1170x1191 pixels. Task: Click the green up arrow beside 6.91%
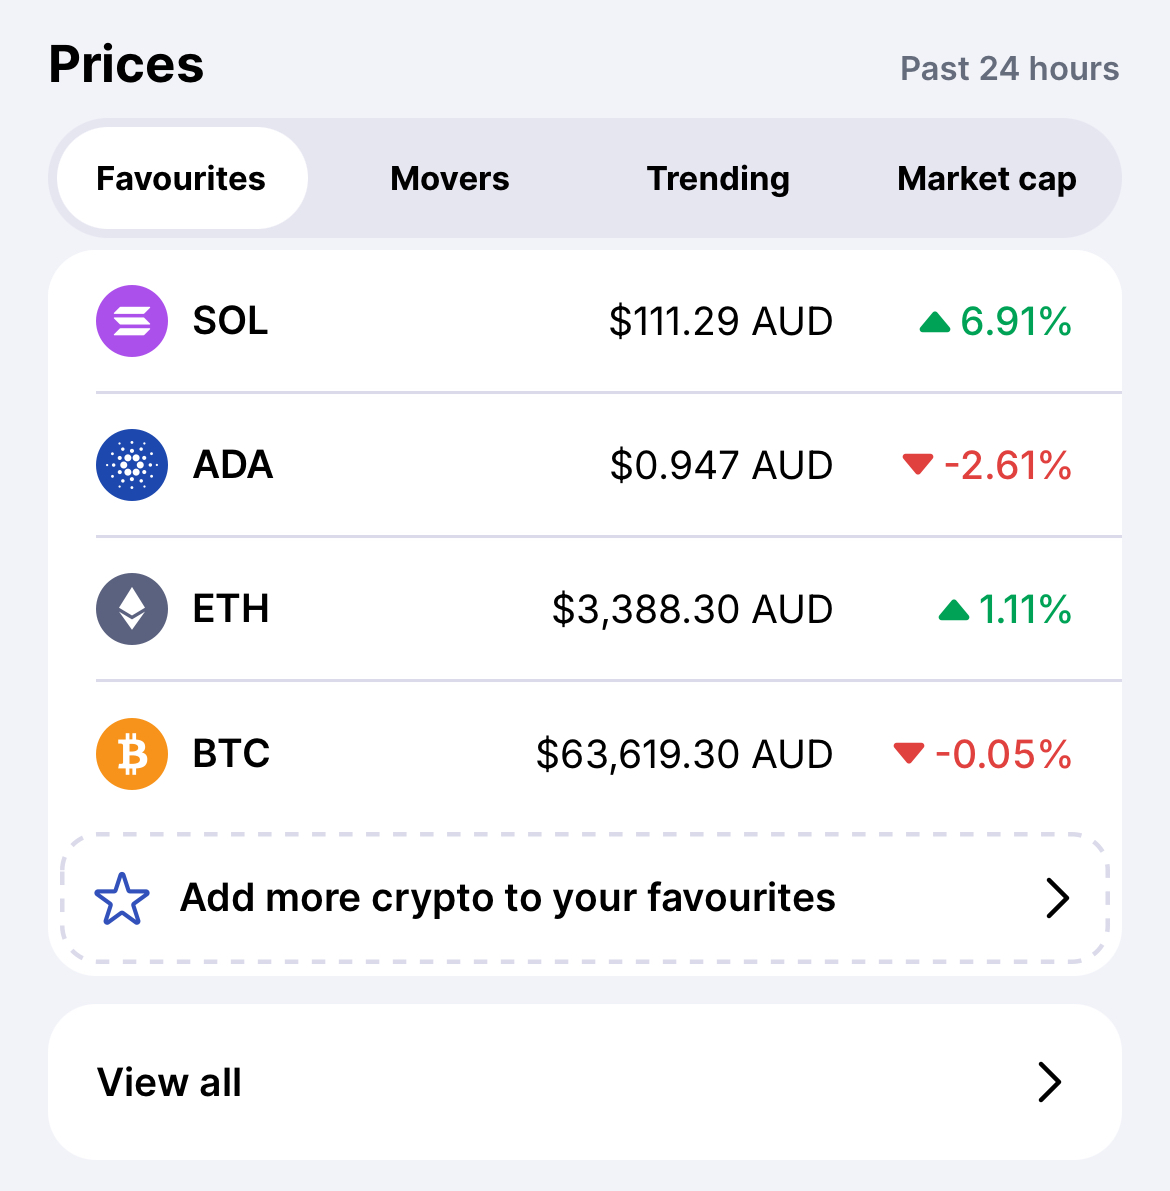tap(934, 322)
